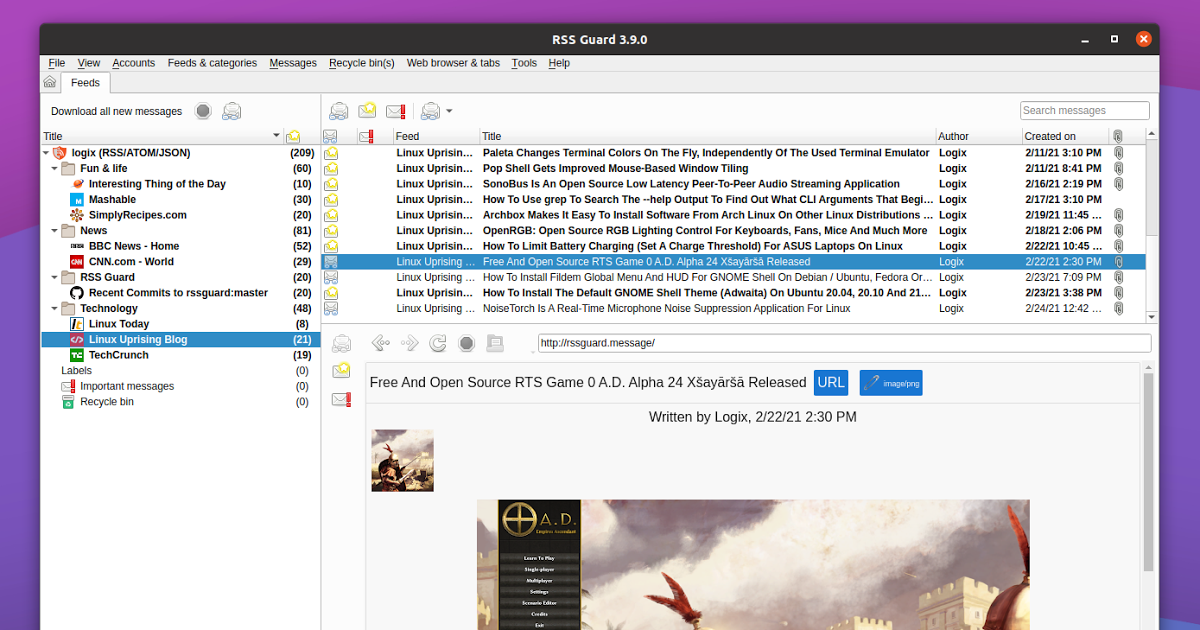Sort messages by the importance column icon
Viewport: 1200px width, 630px height.
click(x=366, y=136)
